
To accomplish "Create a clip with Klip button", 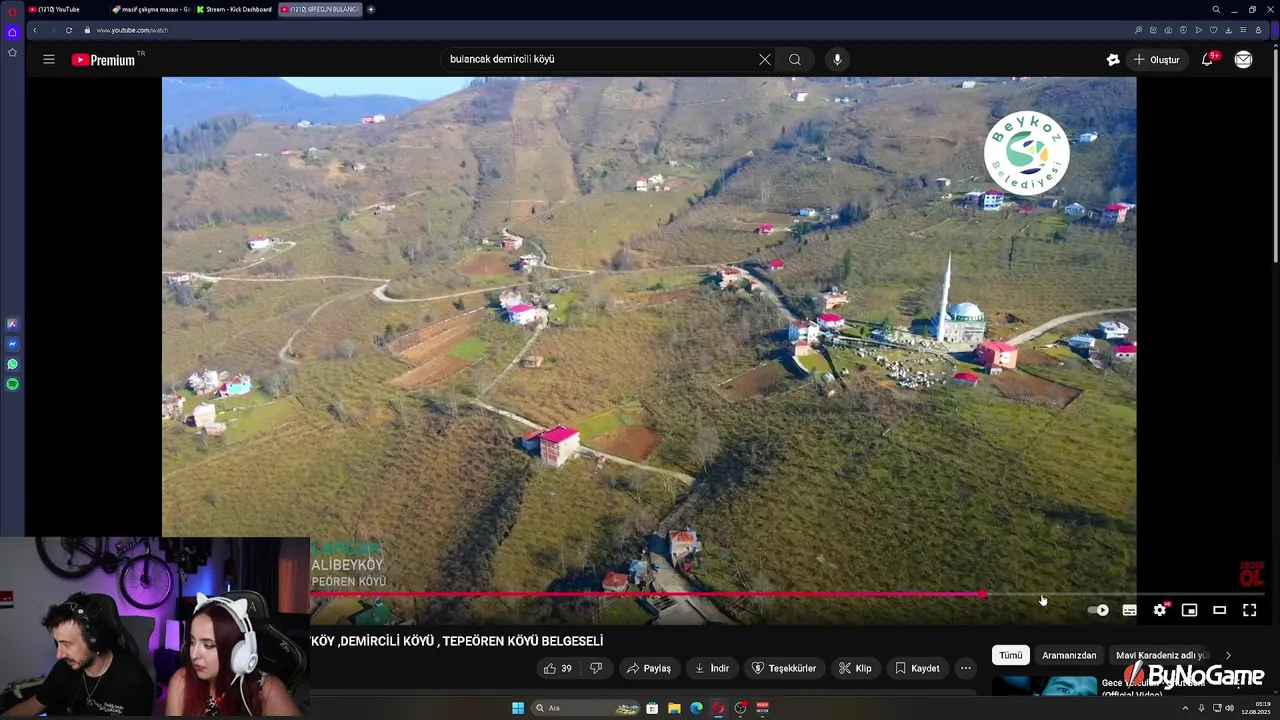I will coord(855,668).
